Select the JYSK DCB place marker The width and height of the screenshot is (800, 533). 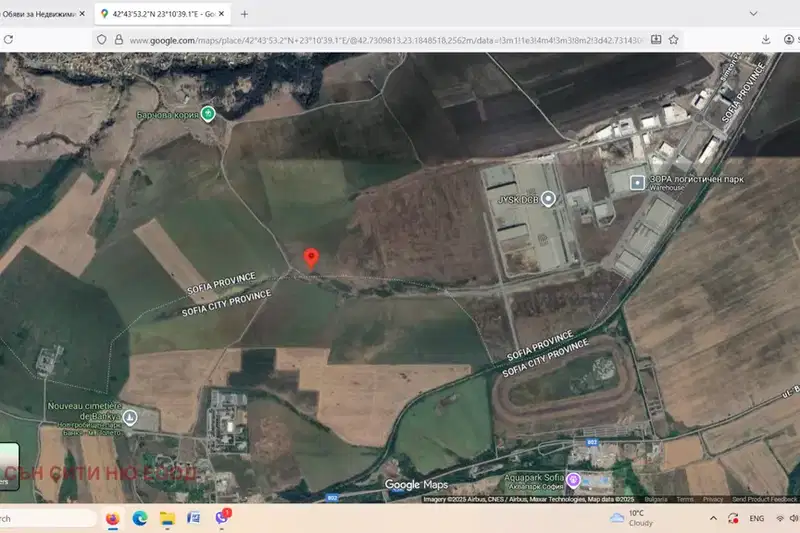(x=548, y=198)
